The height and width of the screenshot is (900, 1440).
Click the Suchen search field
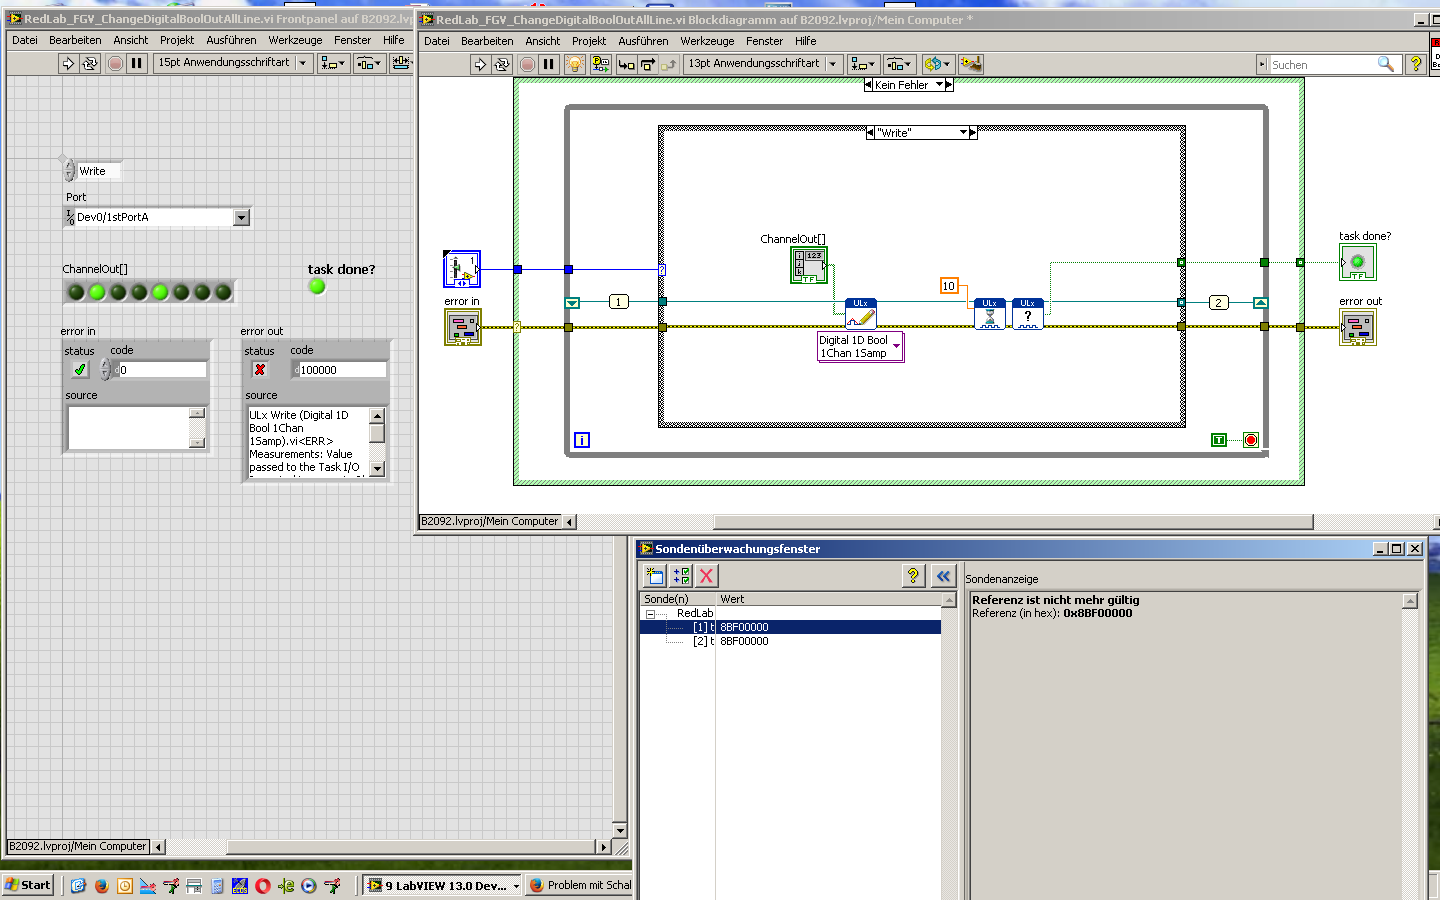pos(1320,65)
